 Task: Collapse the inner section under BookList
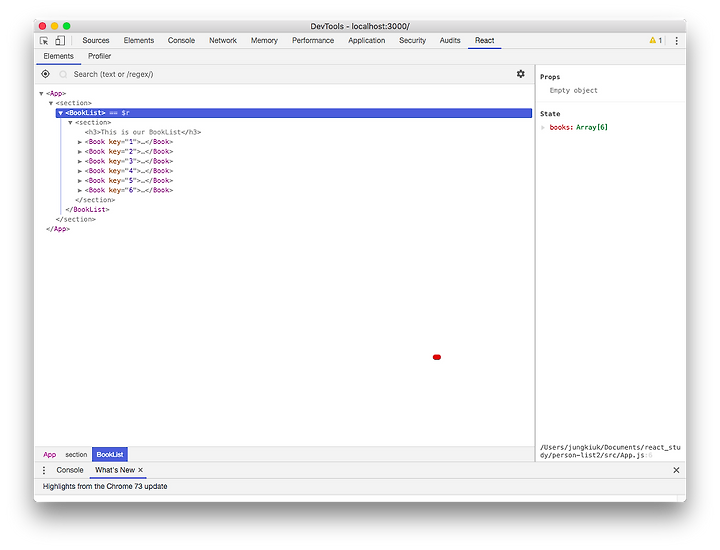70,123
